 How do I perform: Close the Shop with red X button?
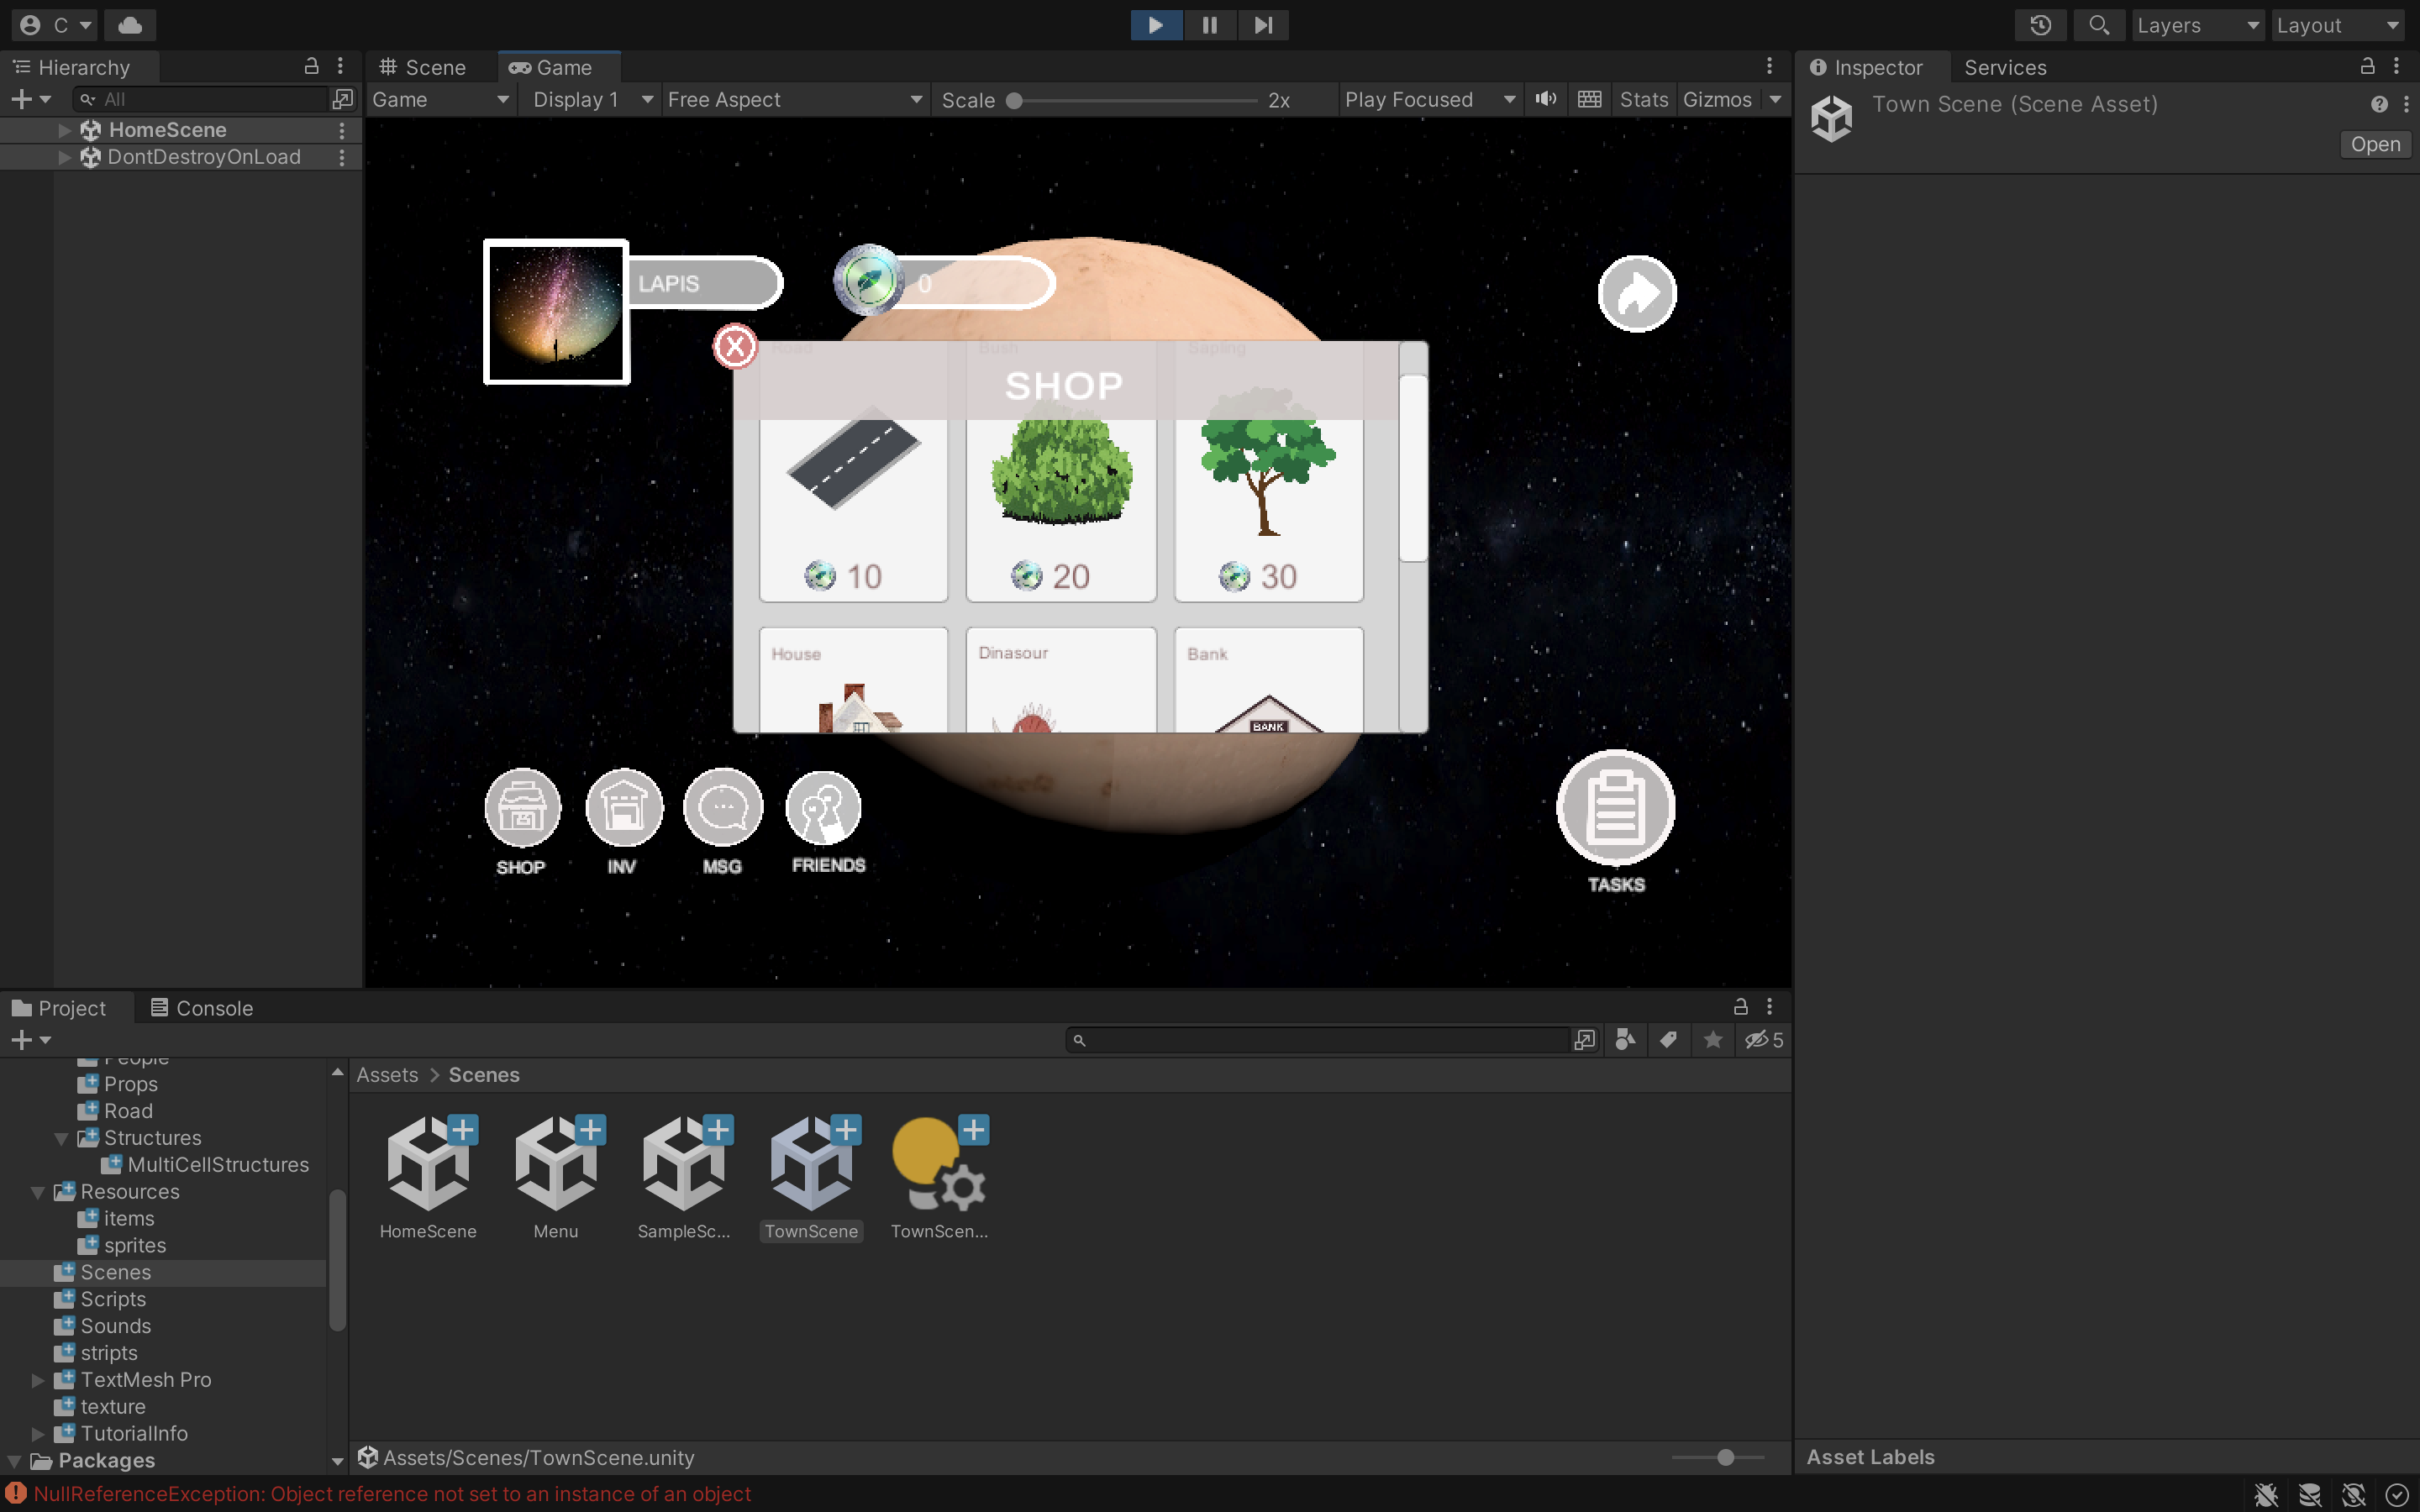[735, 347]
